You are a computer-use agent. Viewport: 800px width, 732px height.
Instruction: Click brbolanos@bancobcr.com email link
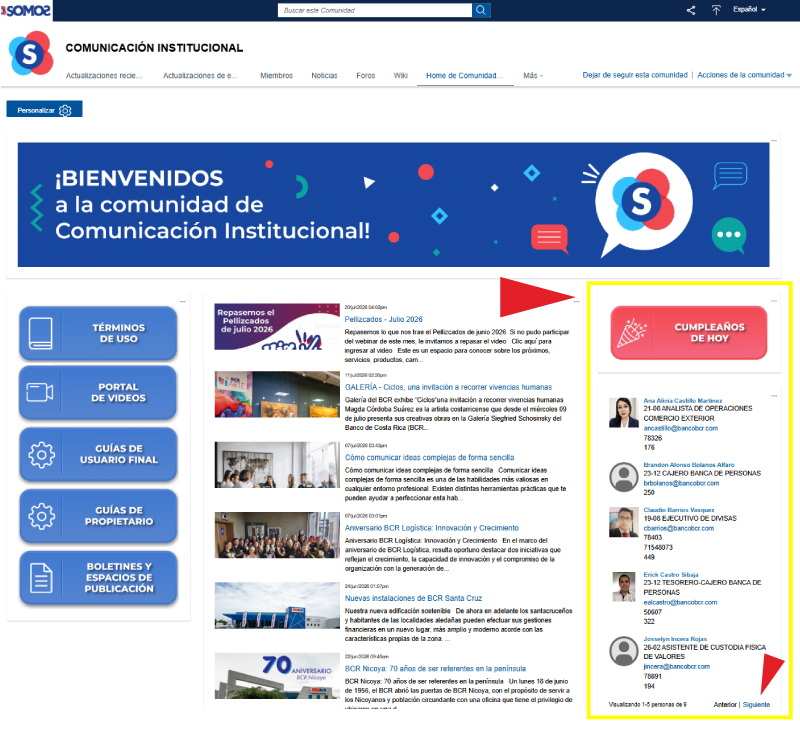pyautogui.click(x=681, y=483)
